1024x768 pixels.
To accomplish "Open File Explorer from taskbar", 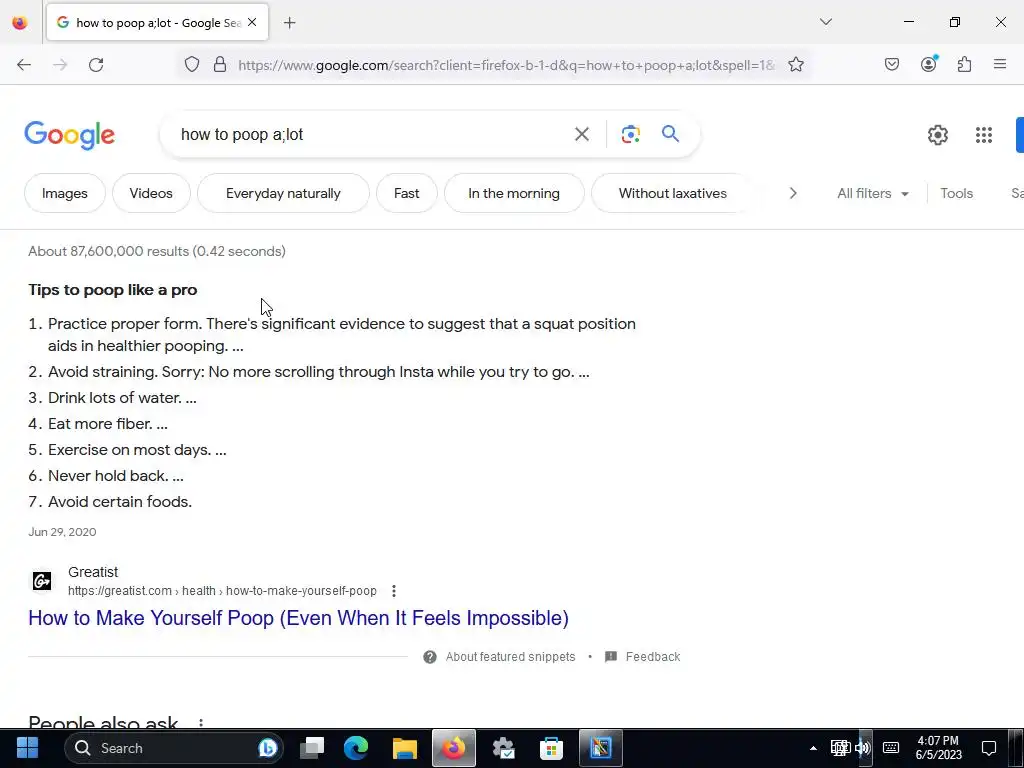I will coord(405,748).
